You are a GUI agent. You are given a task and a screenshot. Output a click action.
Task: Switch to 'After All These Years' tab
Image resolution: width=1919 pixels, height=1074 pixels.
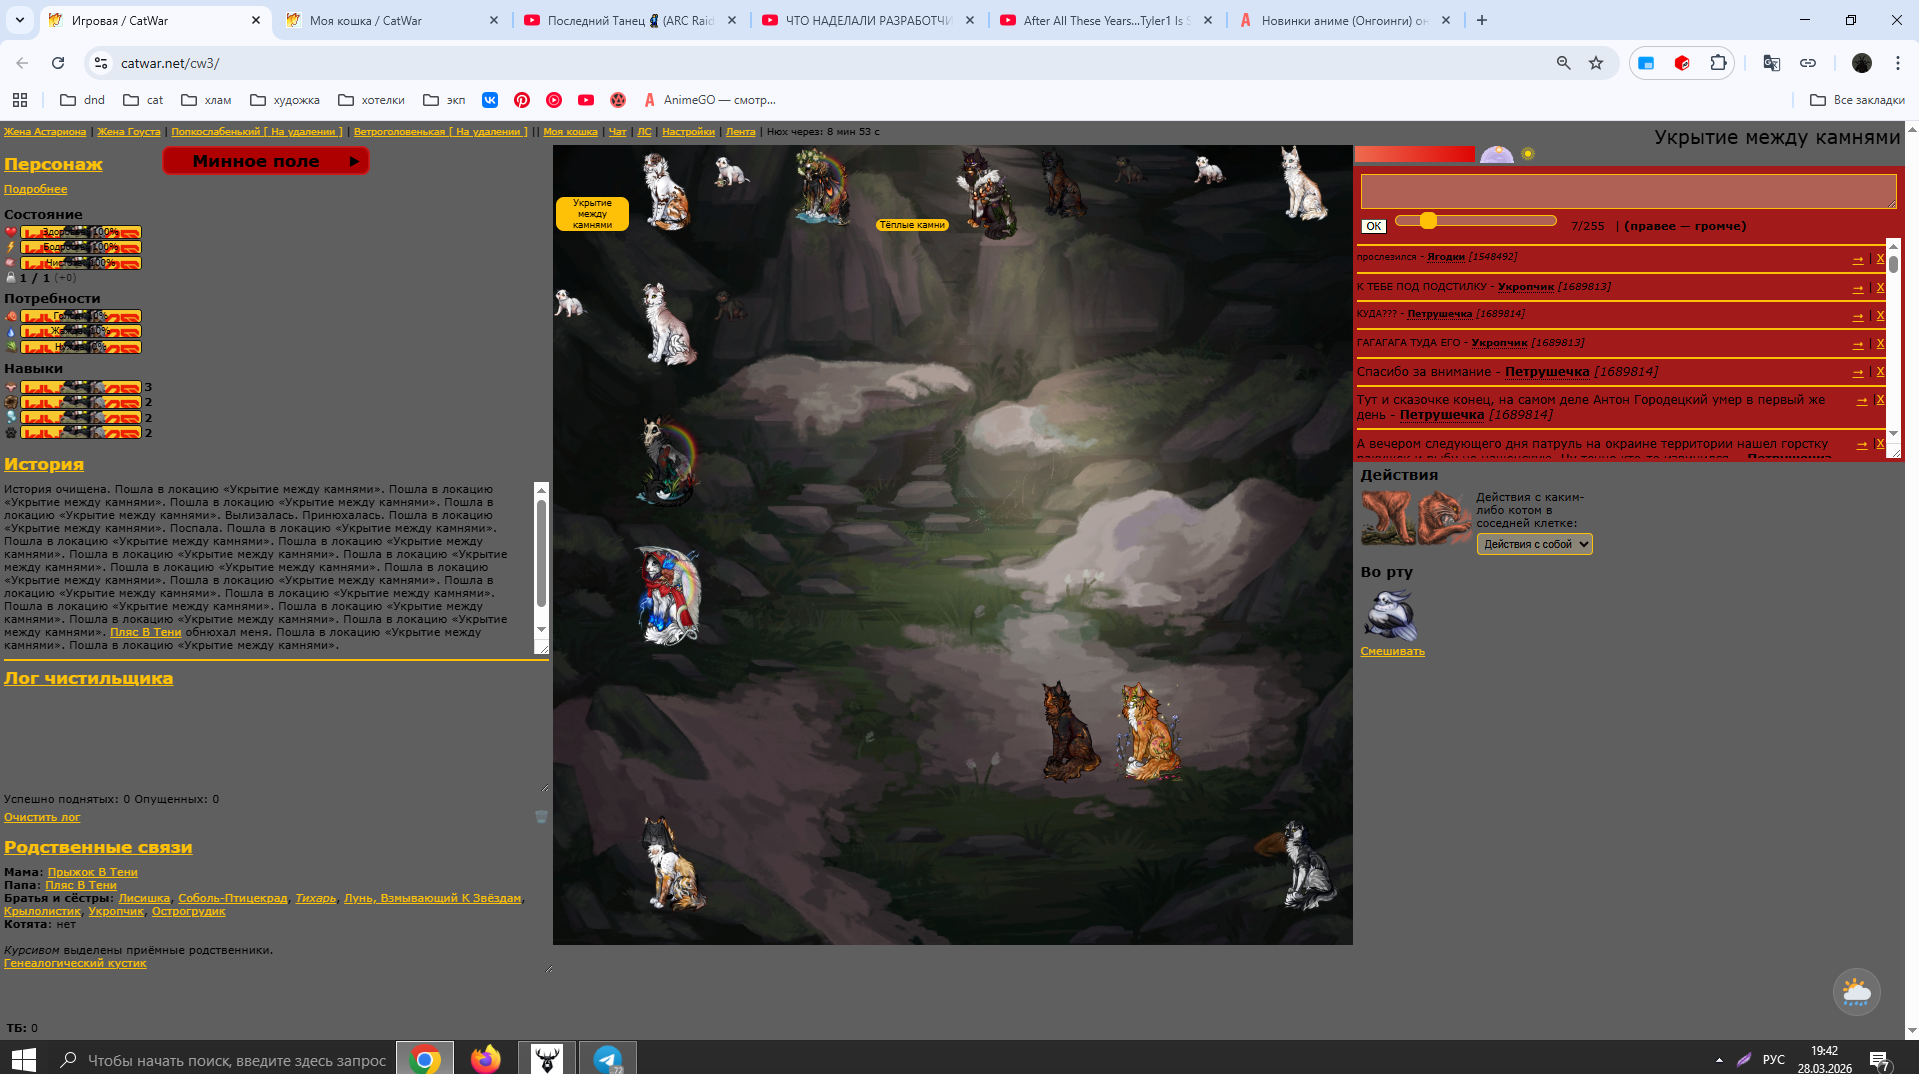[1106, 20]
